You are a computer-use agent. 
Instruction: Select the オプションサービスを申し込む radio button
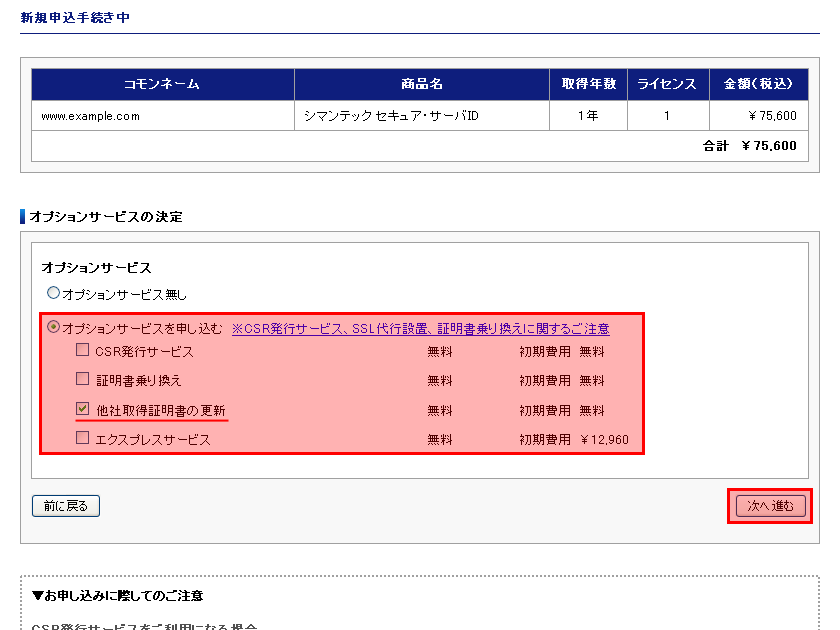point(53,327)
